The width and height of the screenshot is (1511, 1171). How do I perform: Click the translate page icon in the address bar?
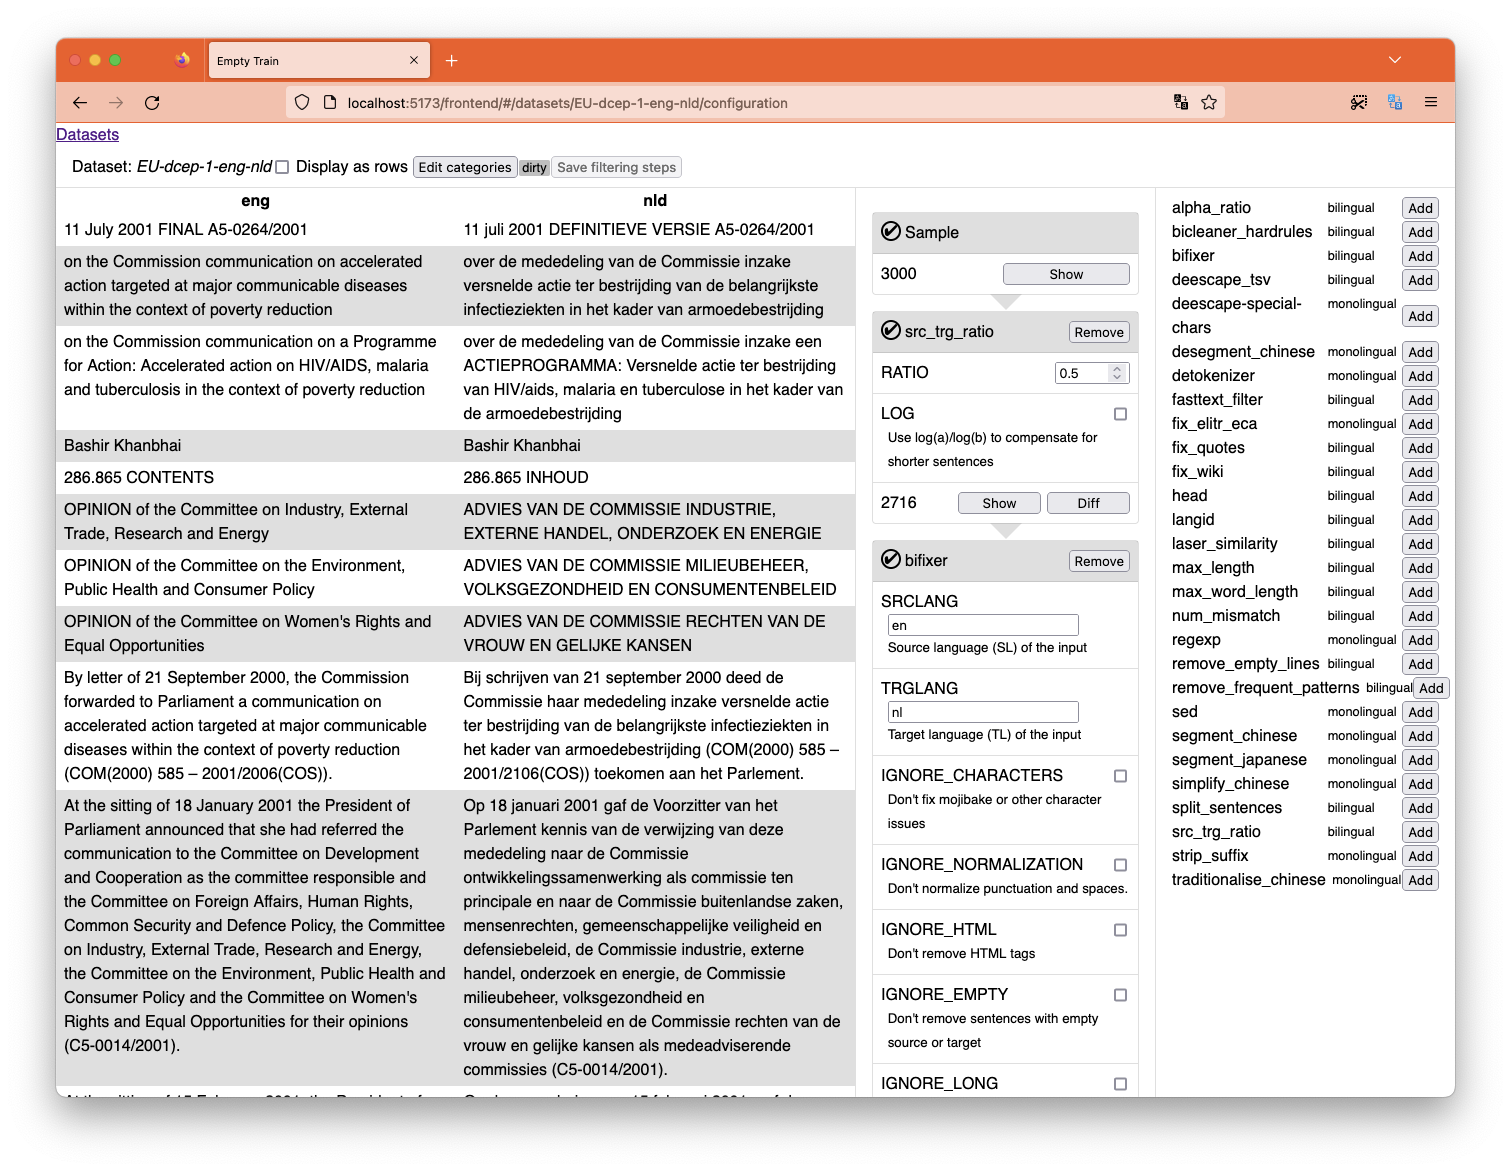1181,102
